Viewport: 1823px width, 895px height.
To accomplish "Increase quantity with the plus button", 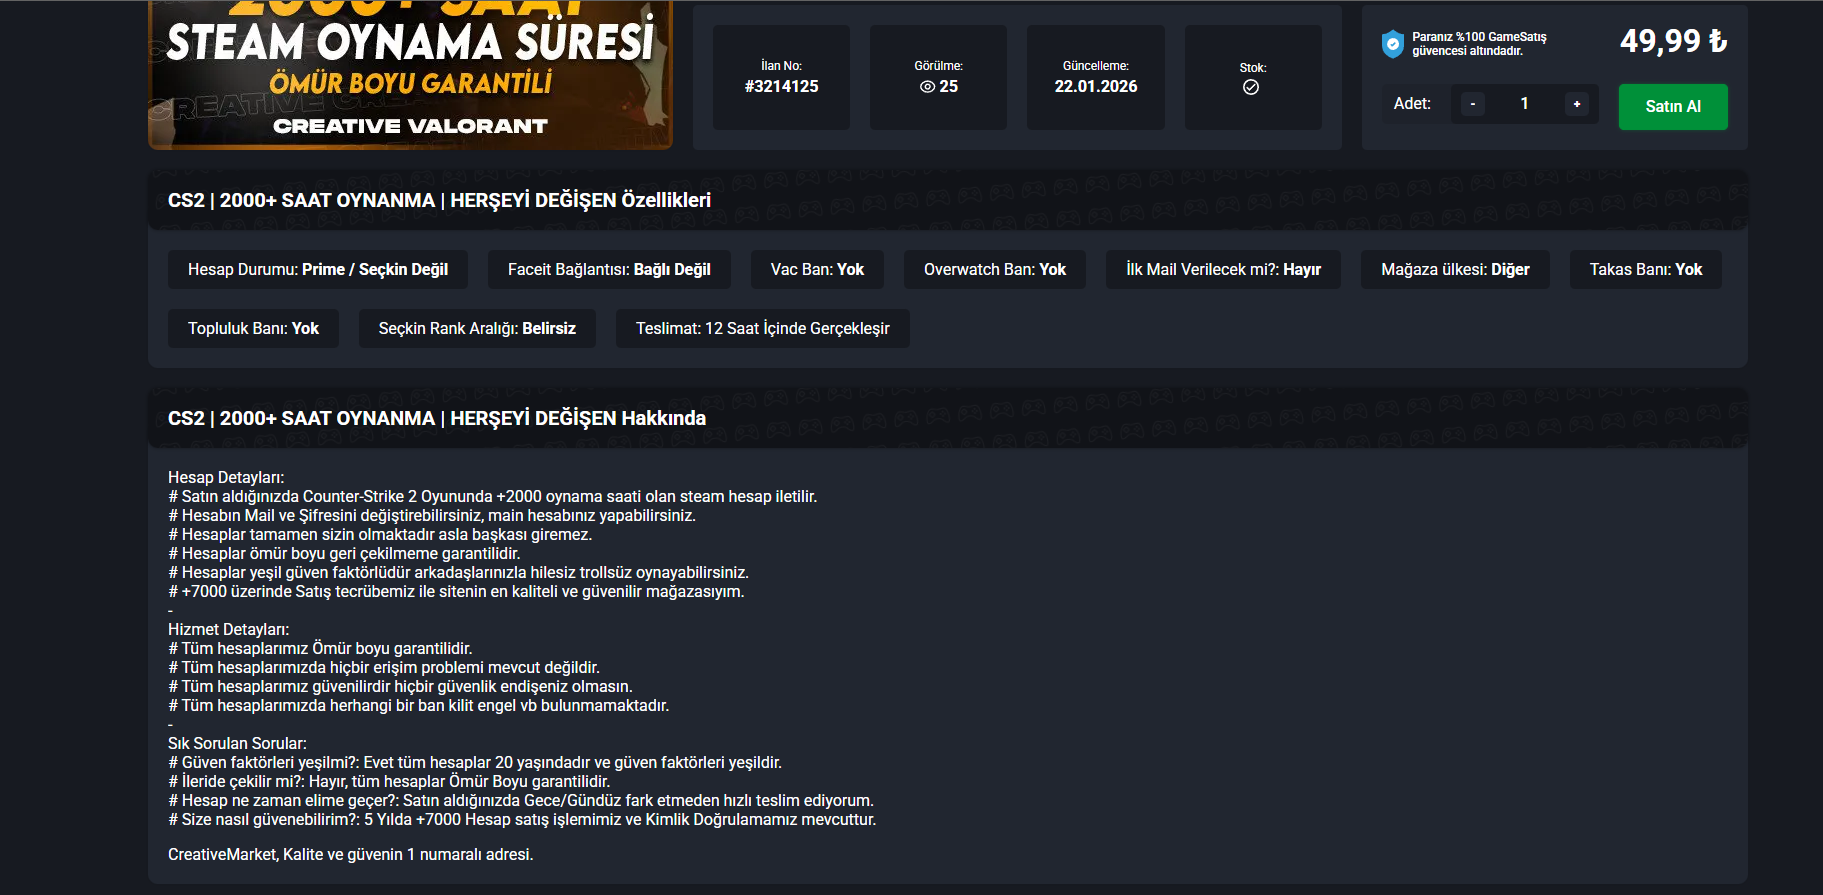I will (1577, 104).
